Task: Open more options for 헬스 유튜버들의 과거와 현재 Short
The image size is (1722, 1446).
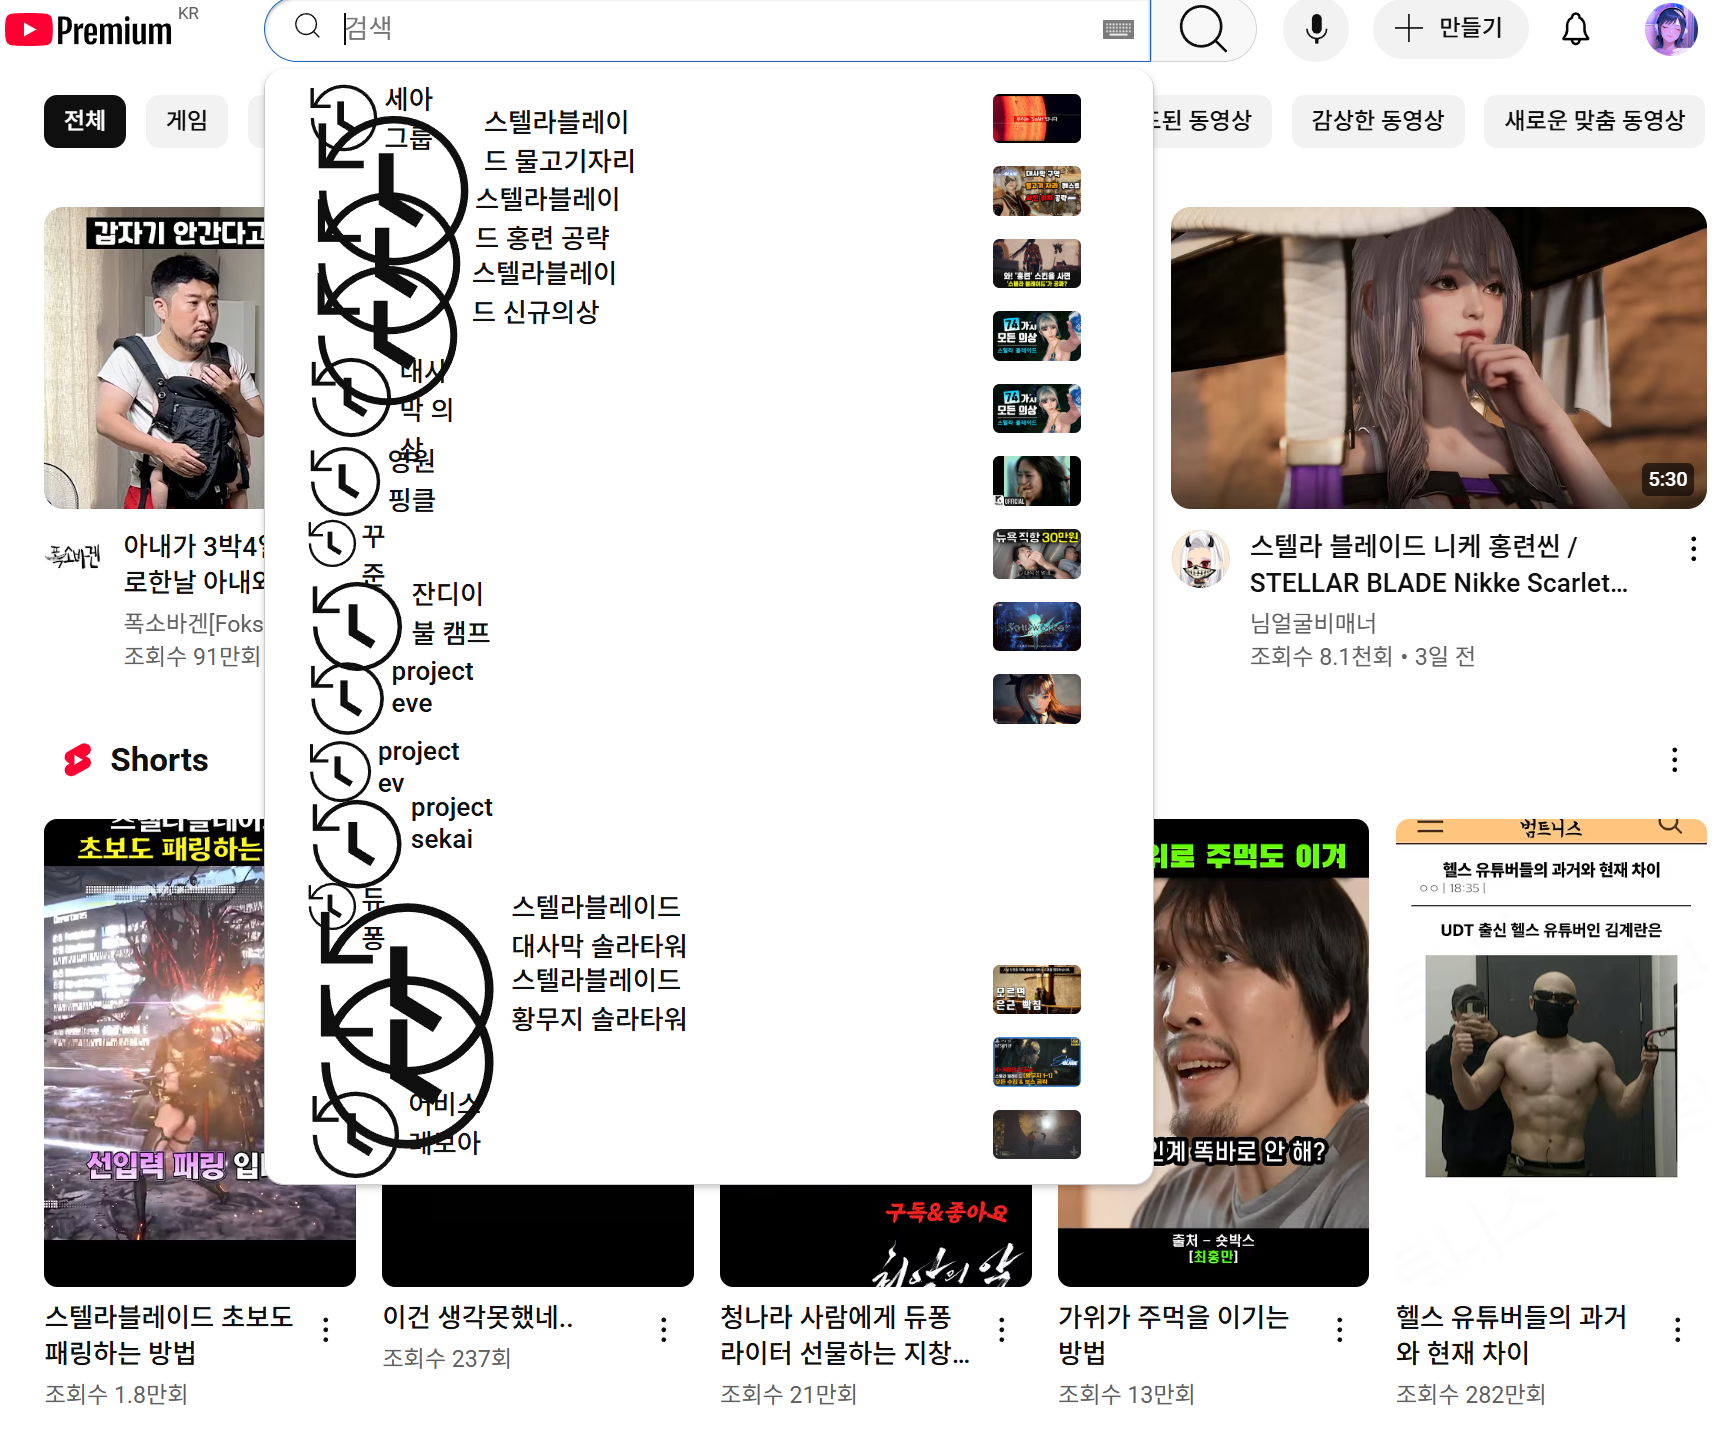Action: point(1677,1329)
